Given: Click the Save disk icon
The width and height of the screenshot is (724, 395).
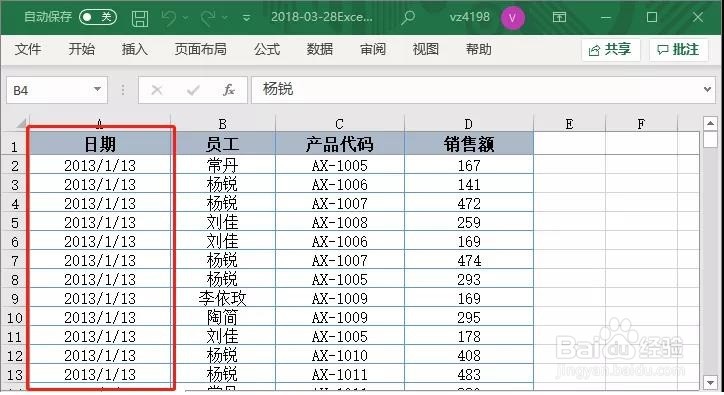Looking at the screenshot, I should pyautogui.click(x=140, y=18).
